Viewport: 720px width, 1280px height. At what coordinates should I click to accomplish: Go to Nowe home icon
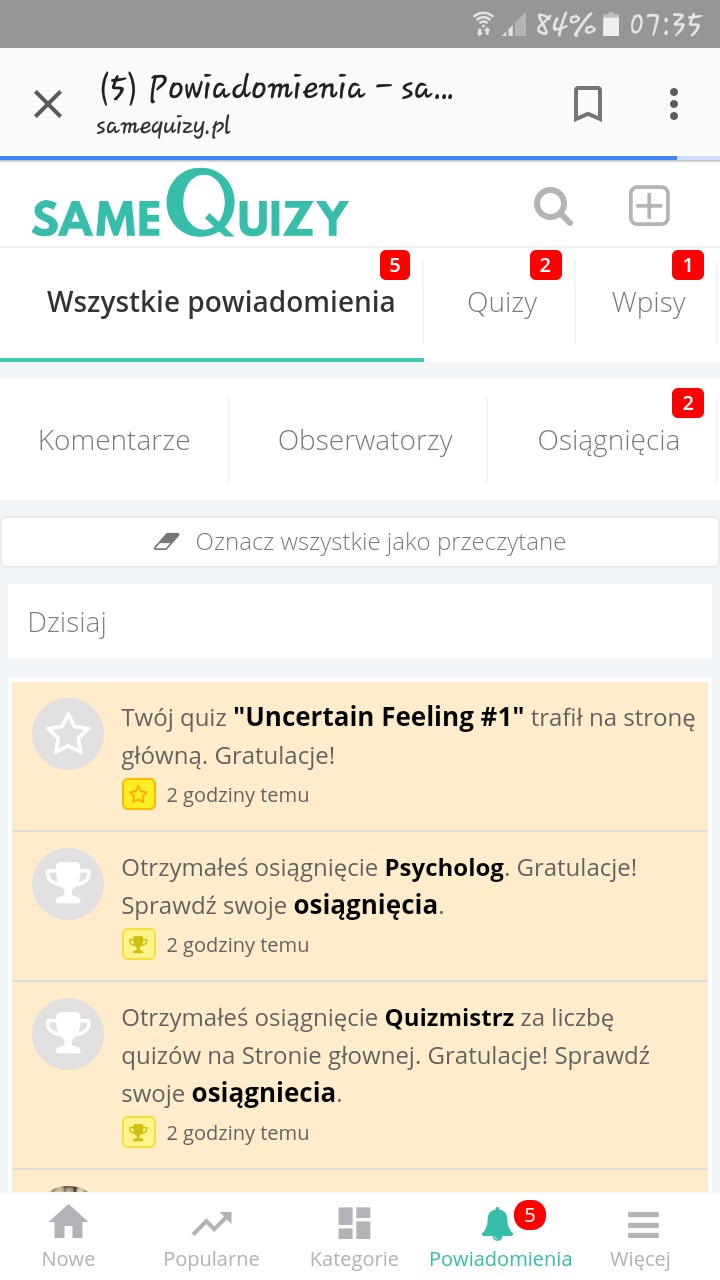coord(68,1236)
